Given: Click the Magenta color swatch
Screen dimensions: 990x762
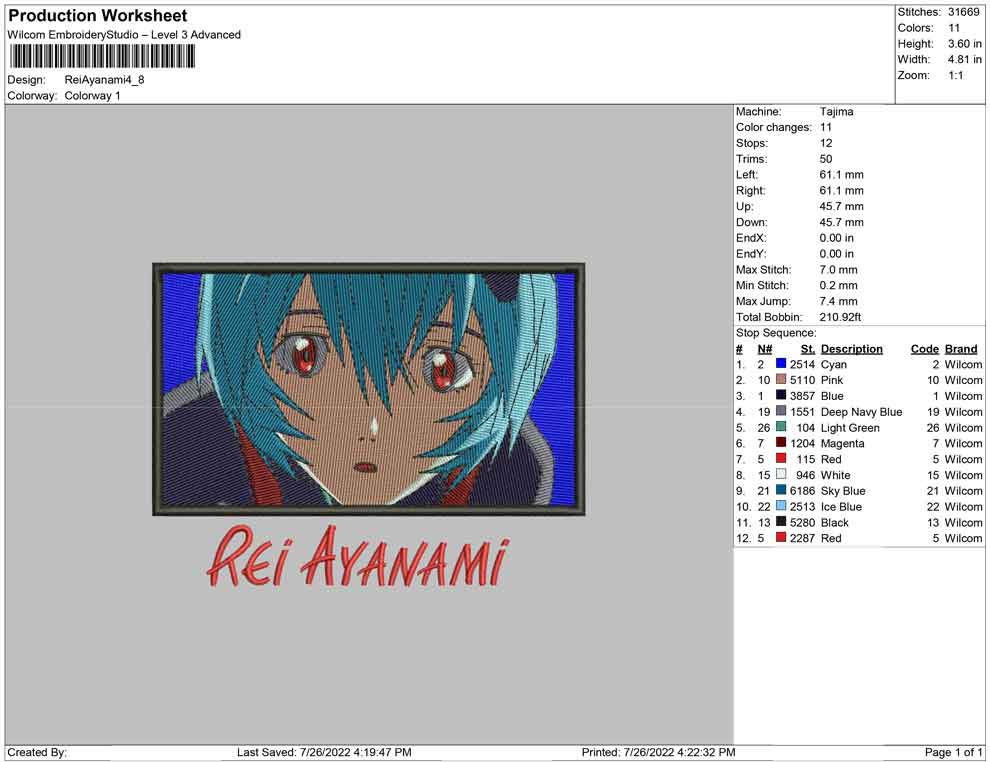Looking at the screenshot, I should point(781,443).
